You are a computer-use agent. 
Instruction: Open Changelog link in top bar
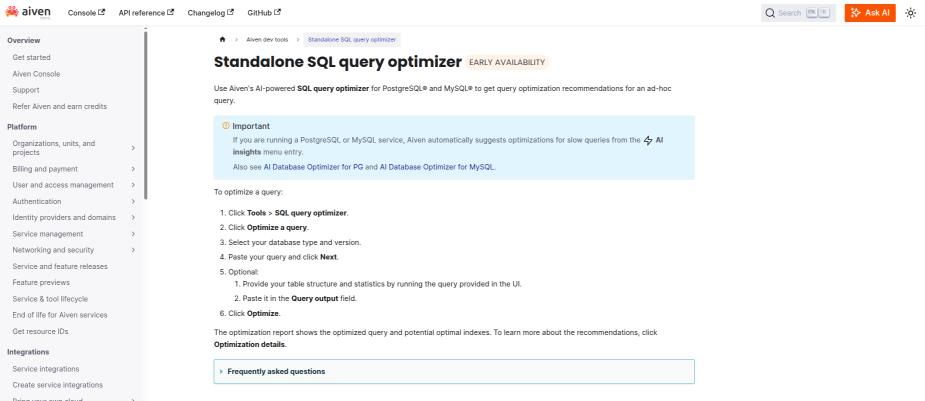coord(210,12)
